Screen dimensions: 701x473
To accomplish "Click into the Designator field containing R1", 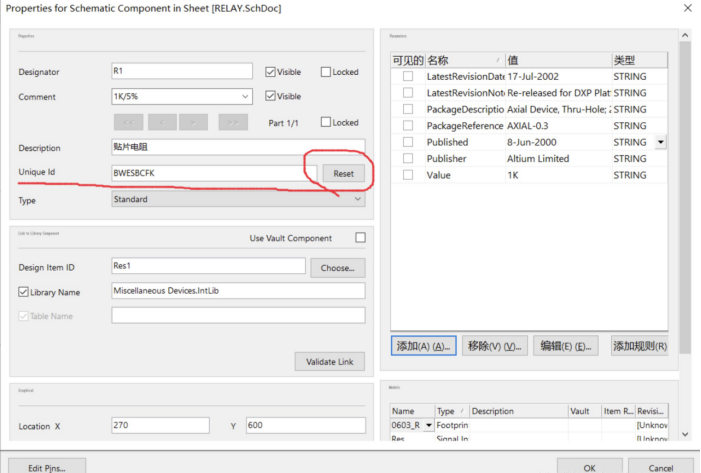I will pos(181,72).
